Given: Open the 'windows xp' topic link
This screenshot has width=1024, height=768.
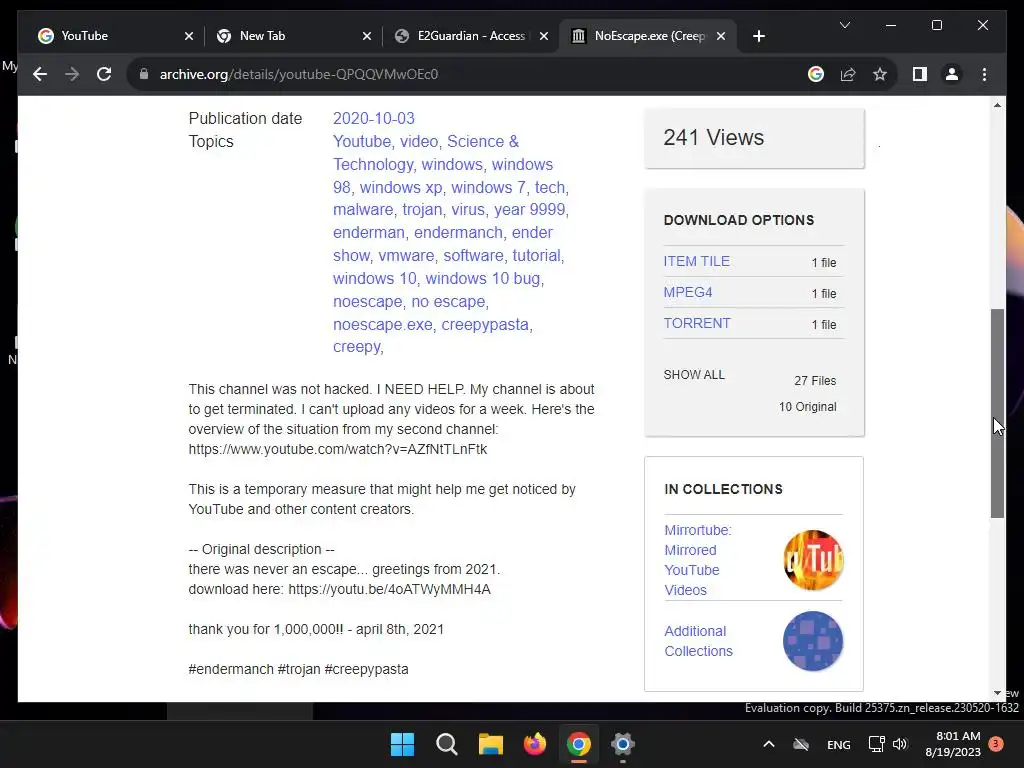Looking at the screenshot, I should click(401, 187).
